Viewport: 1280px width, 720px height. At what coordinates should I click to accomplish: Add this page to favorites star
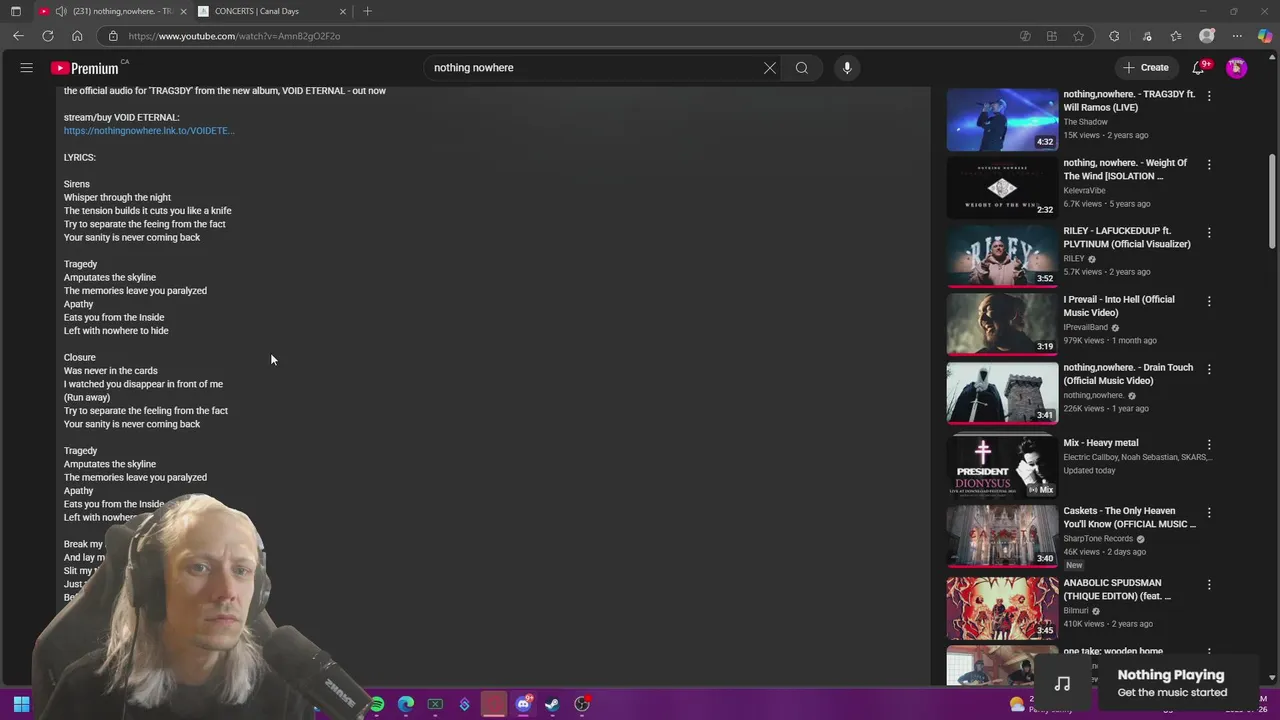1078,36
